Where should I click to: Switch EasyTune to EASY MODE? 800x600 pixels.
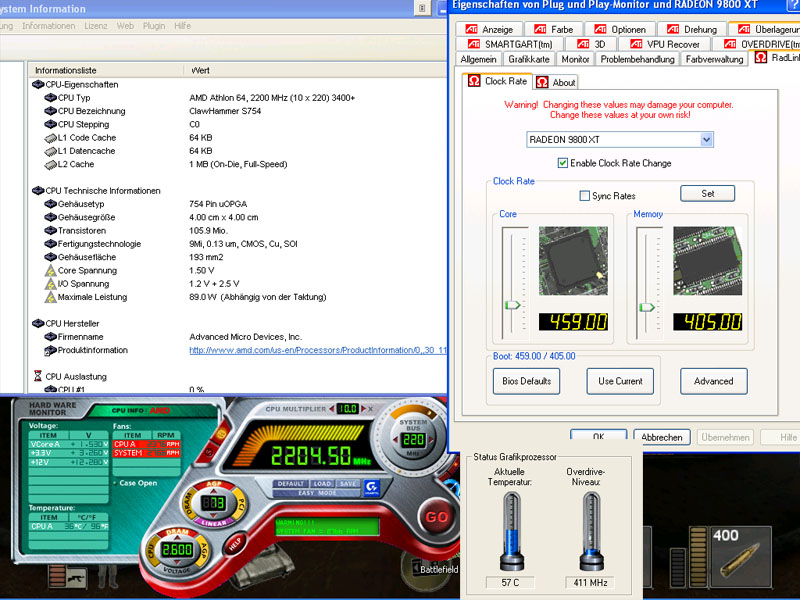[x=317, y=492]
